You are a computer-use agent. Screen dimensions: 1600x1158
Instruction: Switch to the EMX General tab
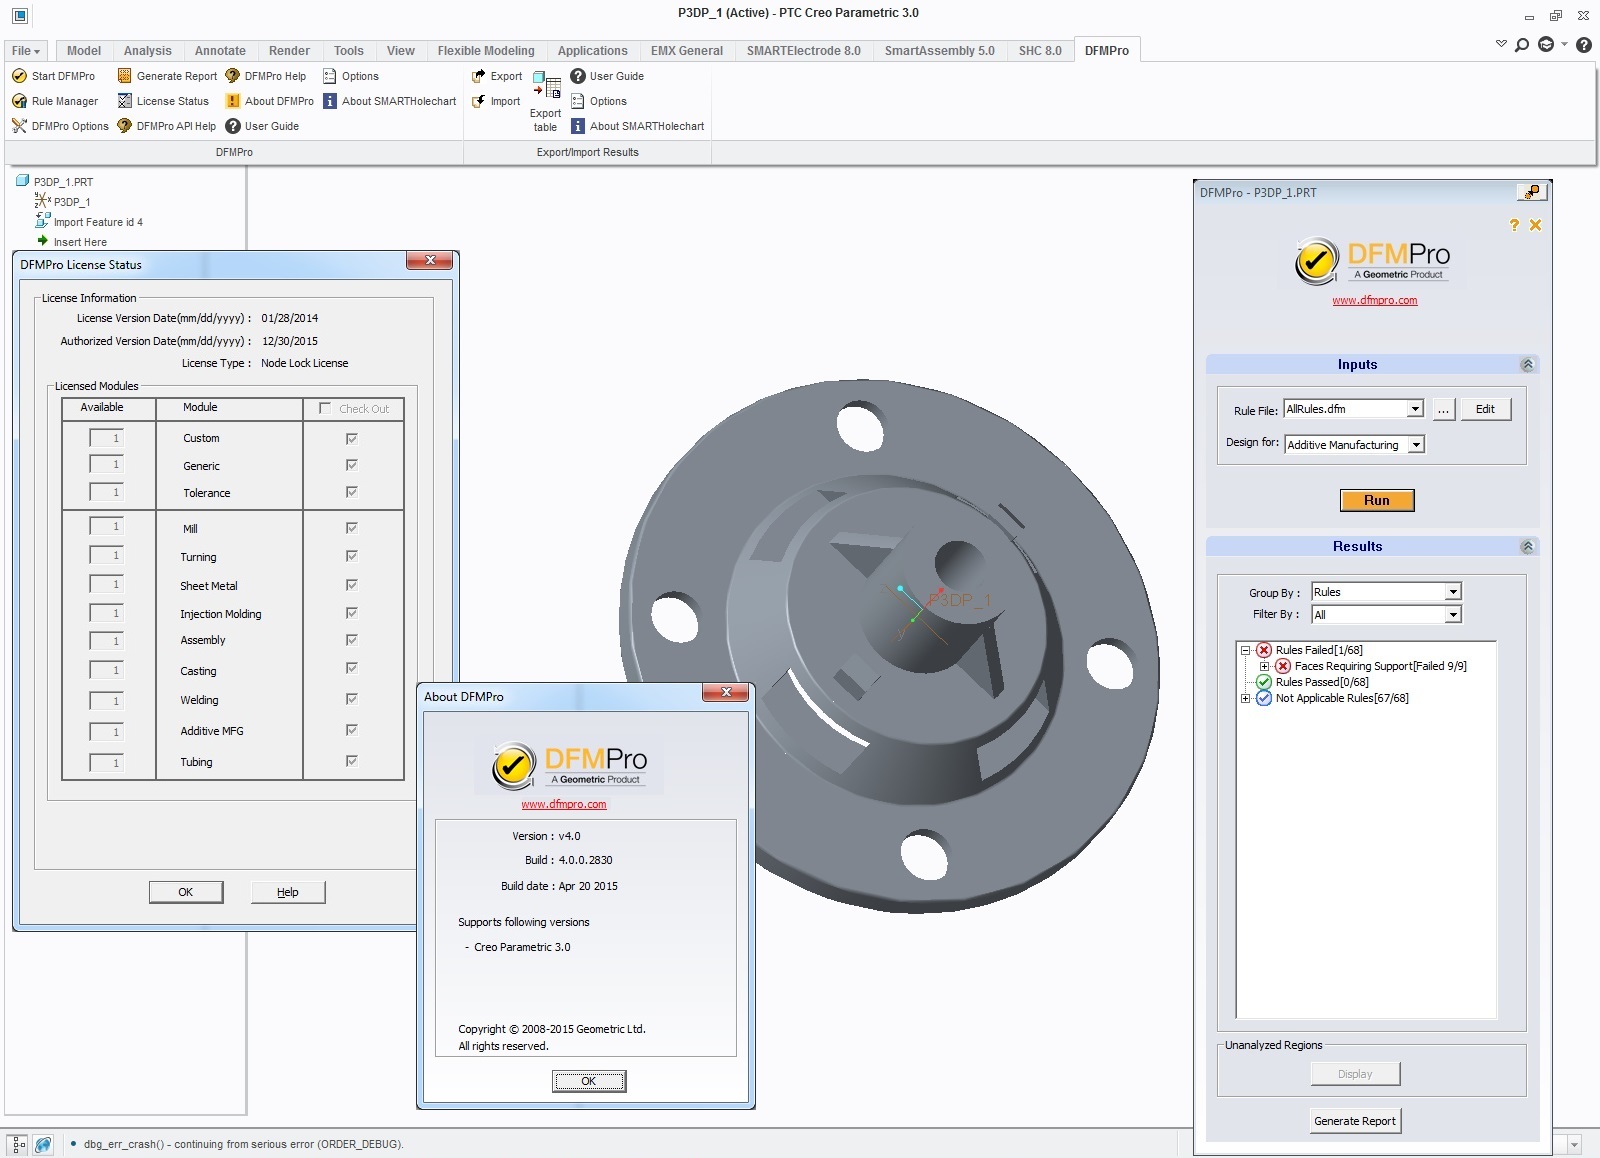pyautogui.click(x=687, y=51)
